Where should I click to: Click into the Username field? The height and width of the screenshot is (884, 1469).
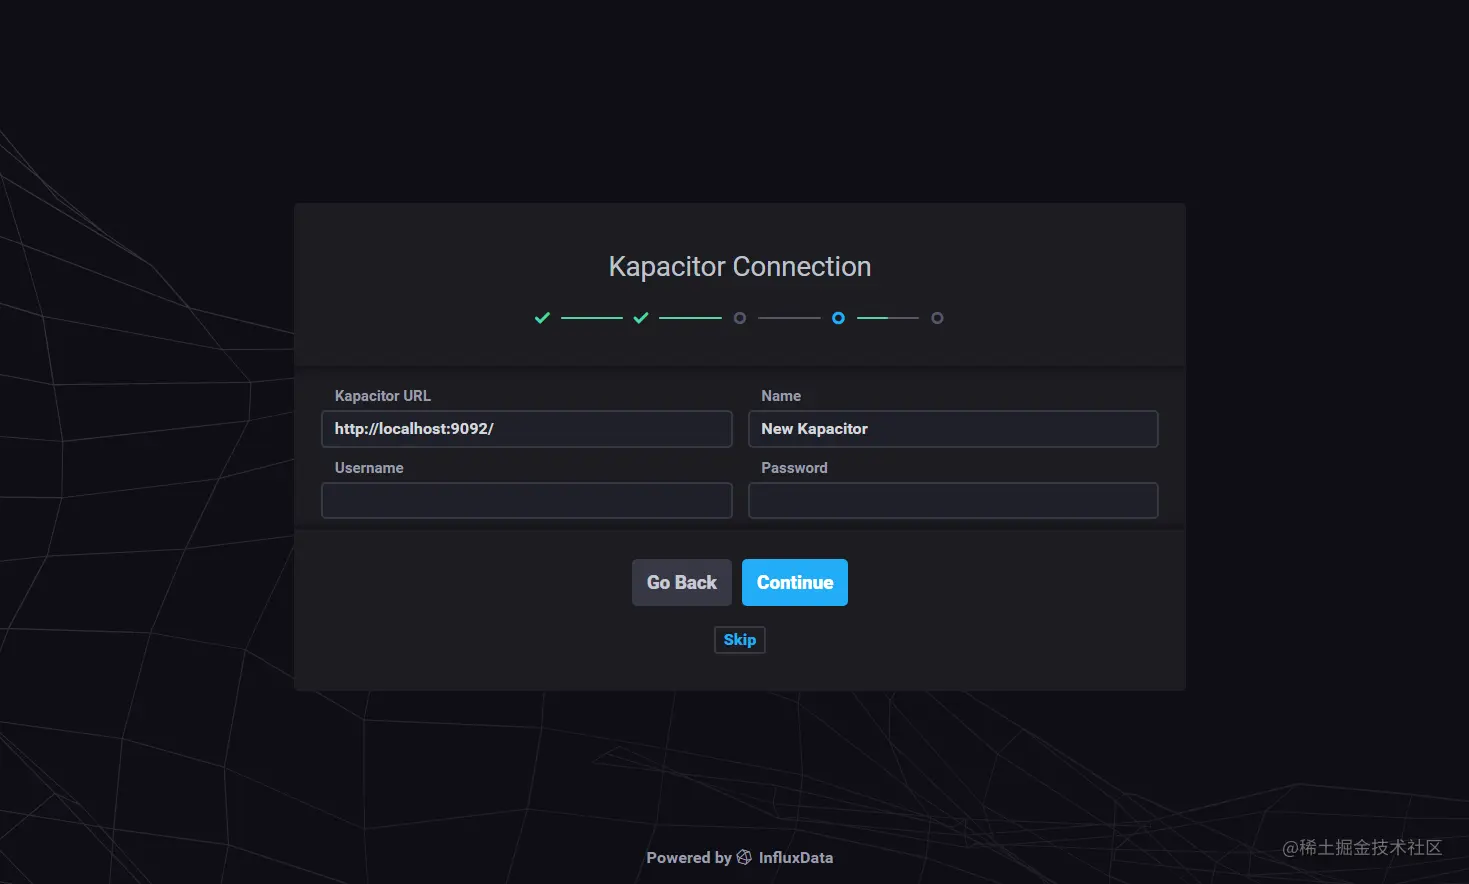pos(527,500)
